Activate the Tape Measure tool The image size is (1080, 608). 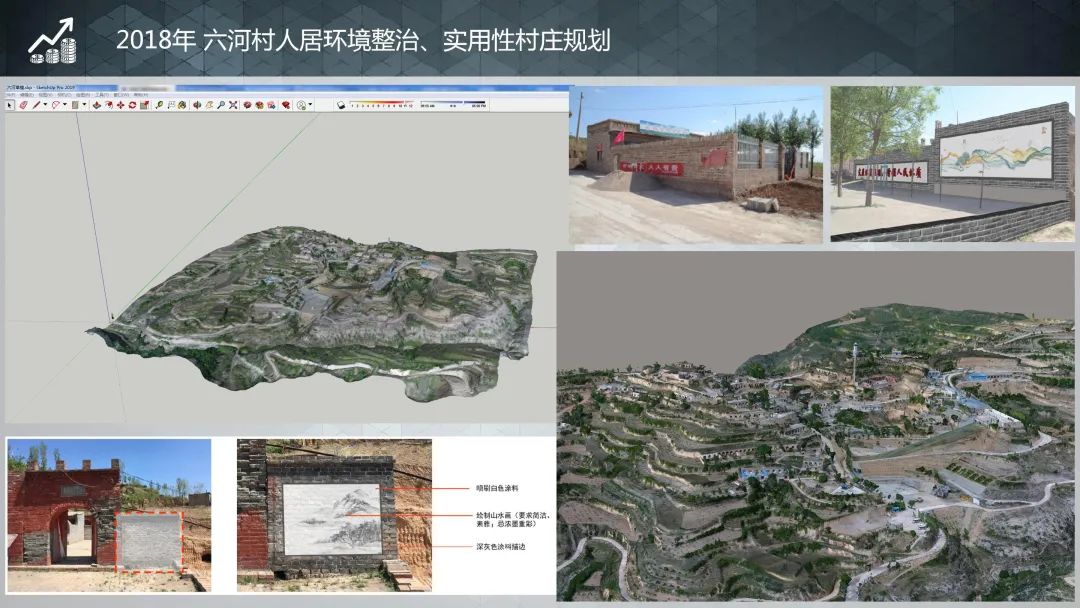(x=159, y=105)
